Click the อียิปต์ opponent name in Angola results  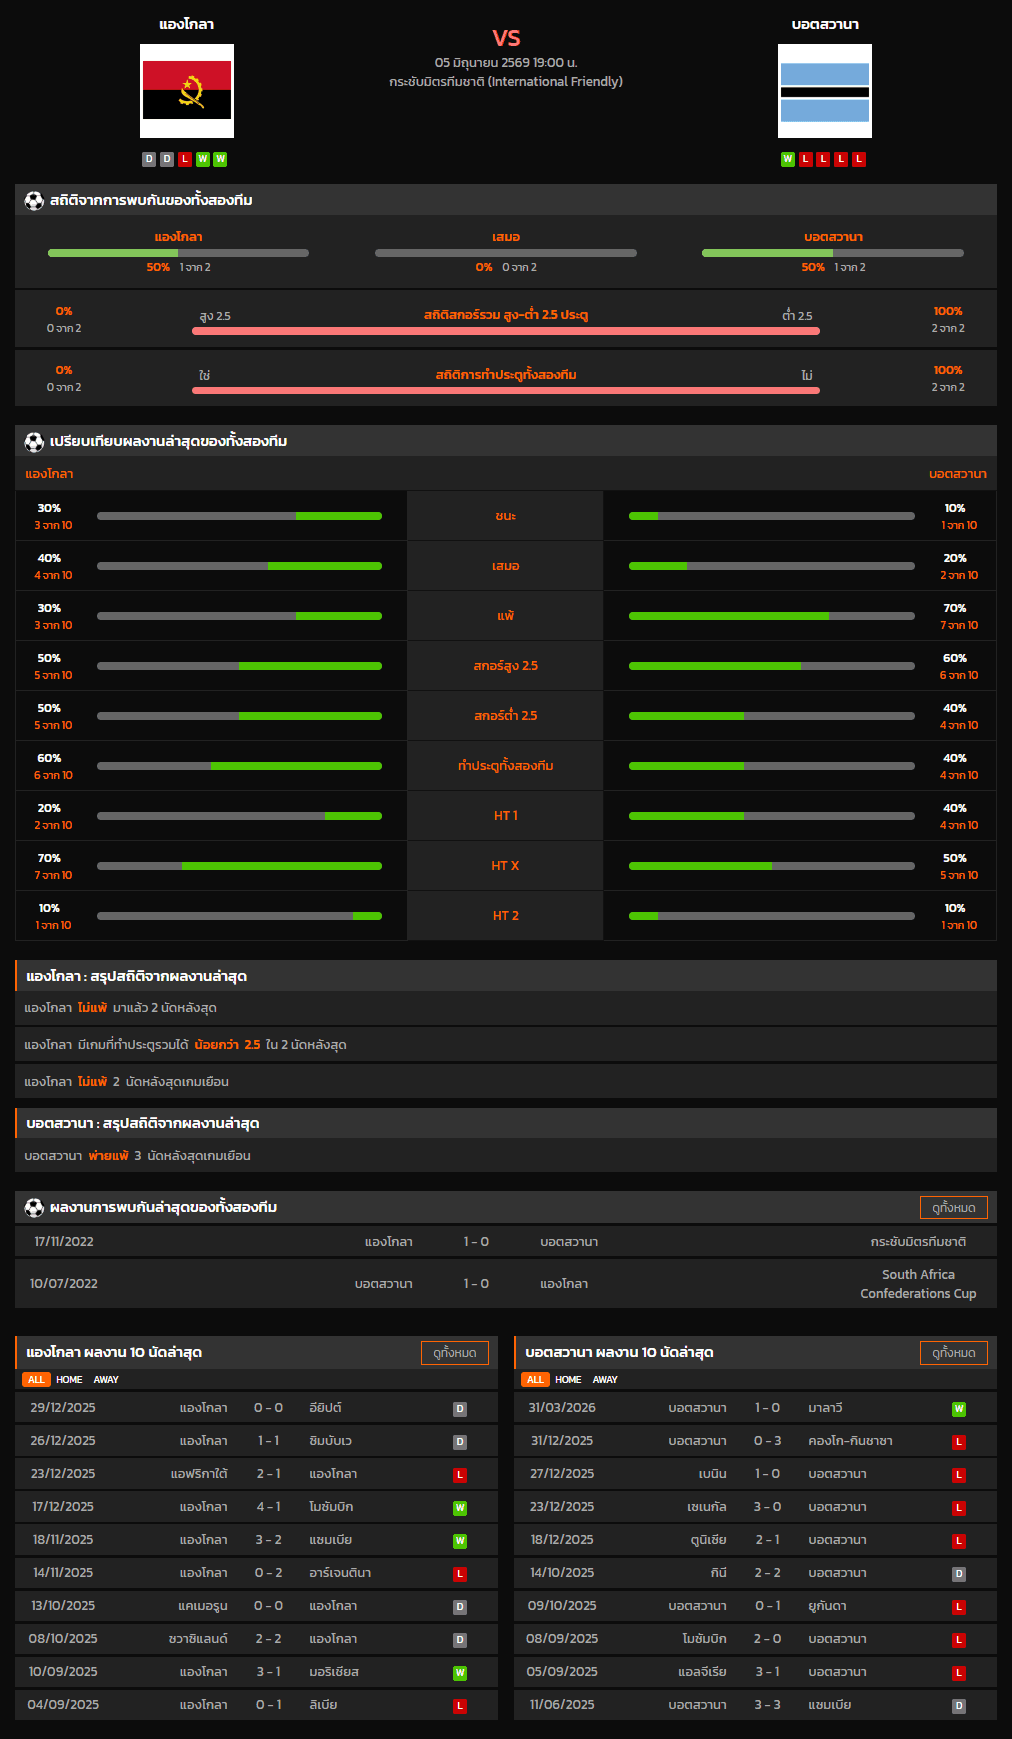tap(326, 1408)
